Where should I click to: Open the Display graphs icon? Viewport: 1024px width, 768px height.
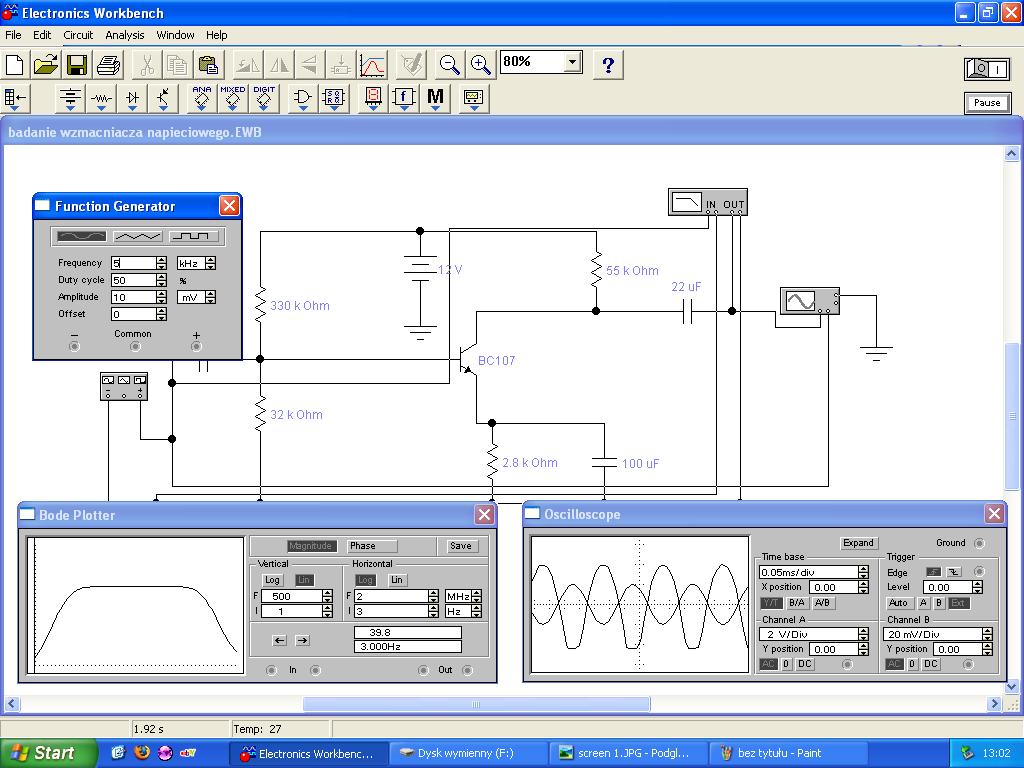pyautogui.click(x=373, y=65)
